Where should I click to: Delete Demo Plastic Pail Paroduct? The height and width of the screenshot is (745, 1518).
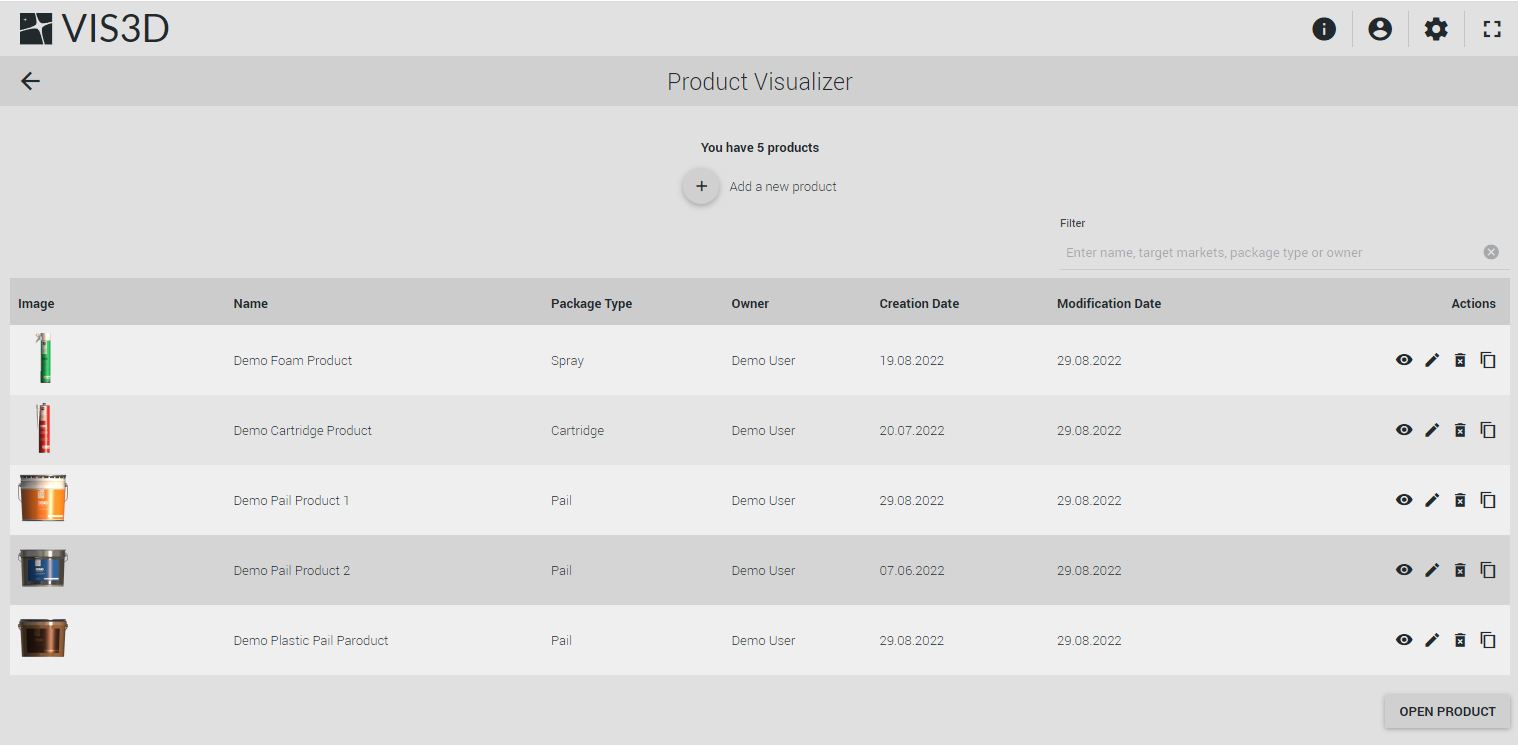[1460, 640]
